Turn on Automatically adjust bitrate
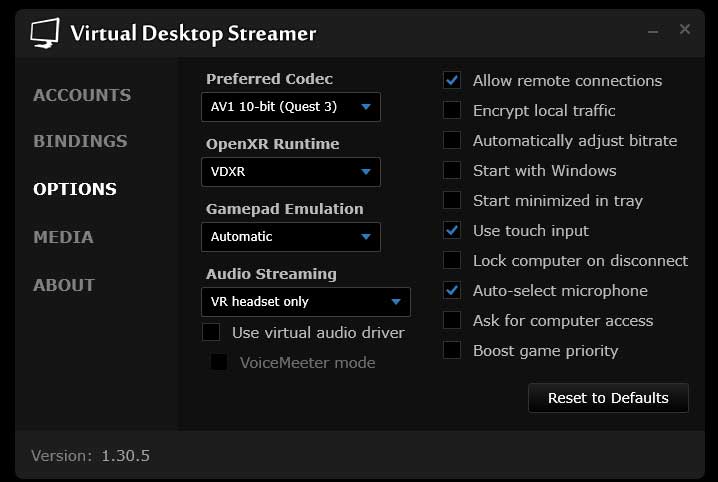The width and height of the screenshot is (718, 482). click(453, 140)
